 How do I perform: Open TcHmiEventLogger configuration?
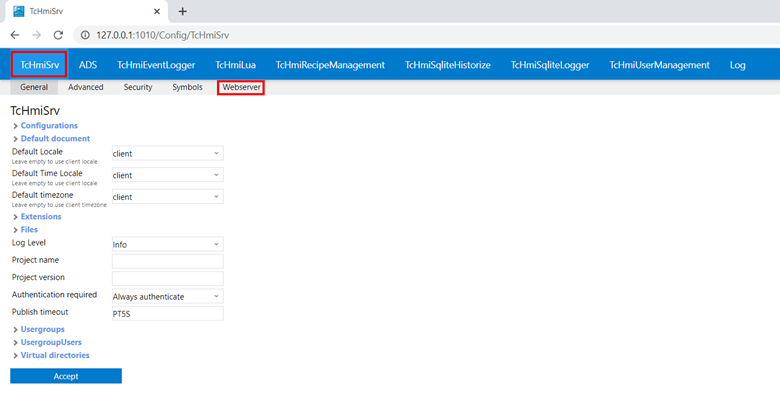click(156, 65)
